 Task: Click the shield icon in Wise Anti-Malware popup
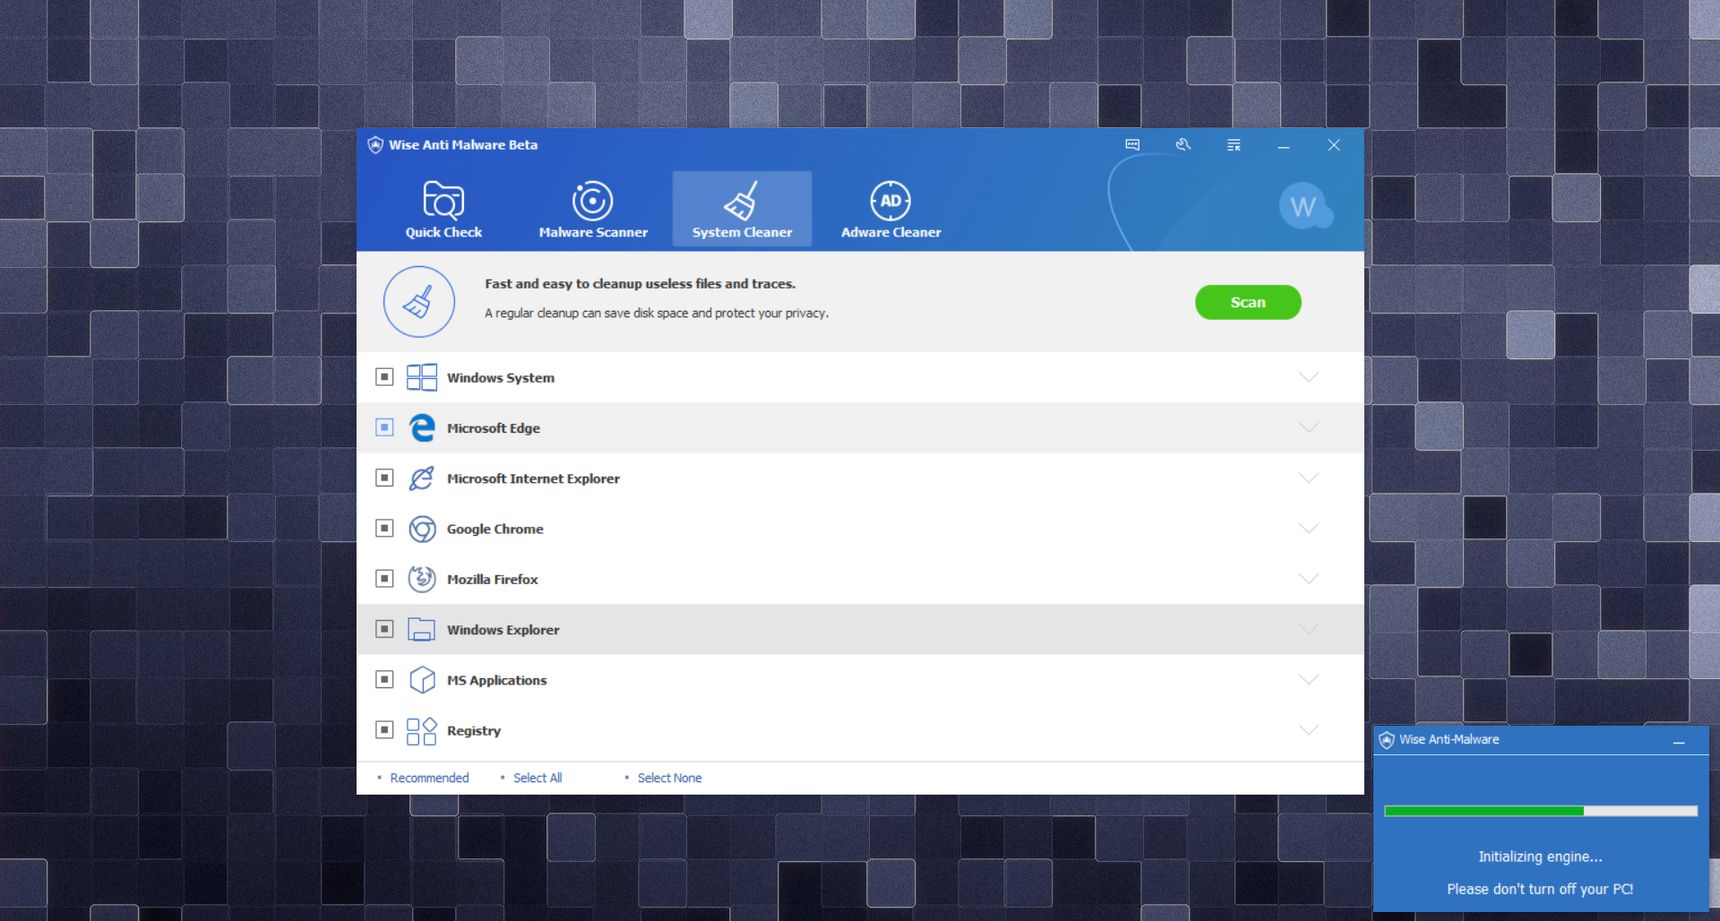tap(1386, 740)
